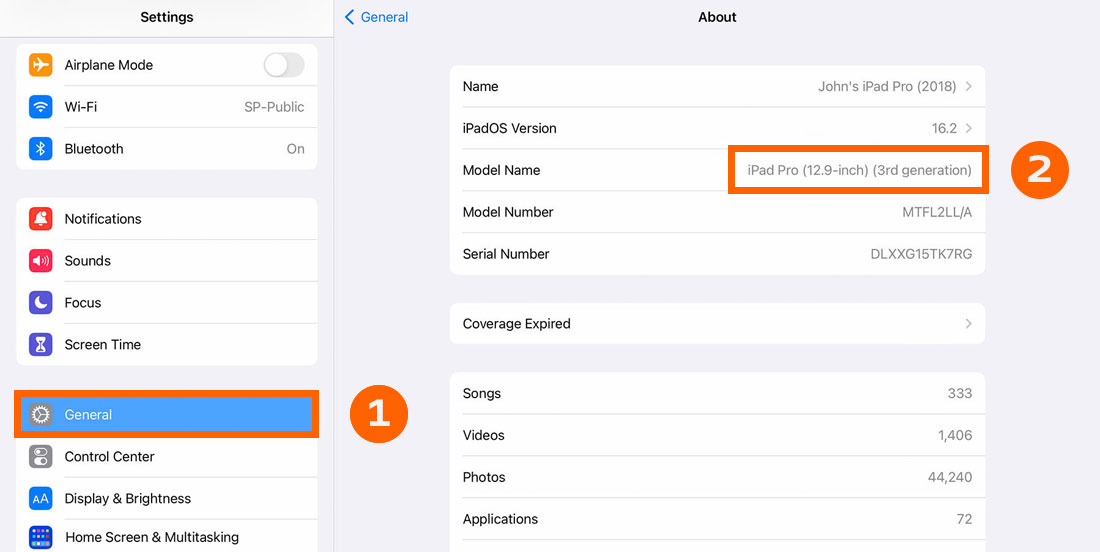Tap the Home Screen & Multitasking icon
The width and height of the screenshot is (1100, 552).
point(41,537)
